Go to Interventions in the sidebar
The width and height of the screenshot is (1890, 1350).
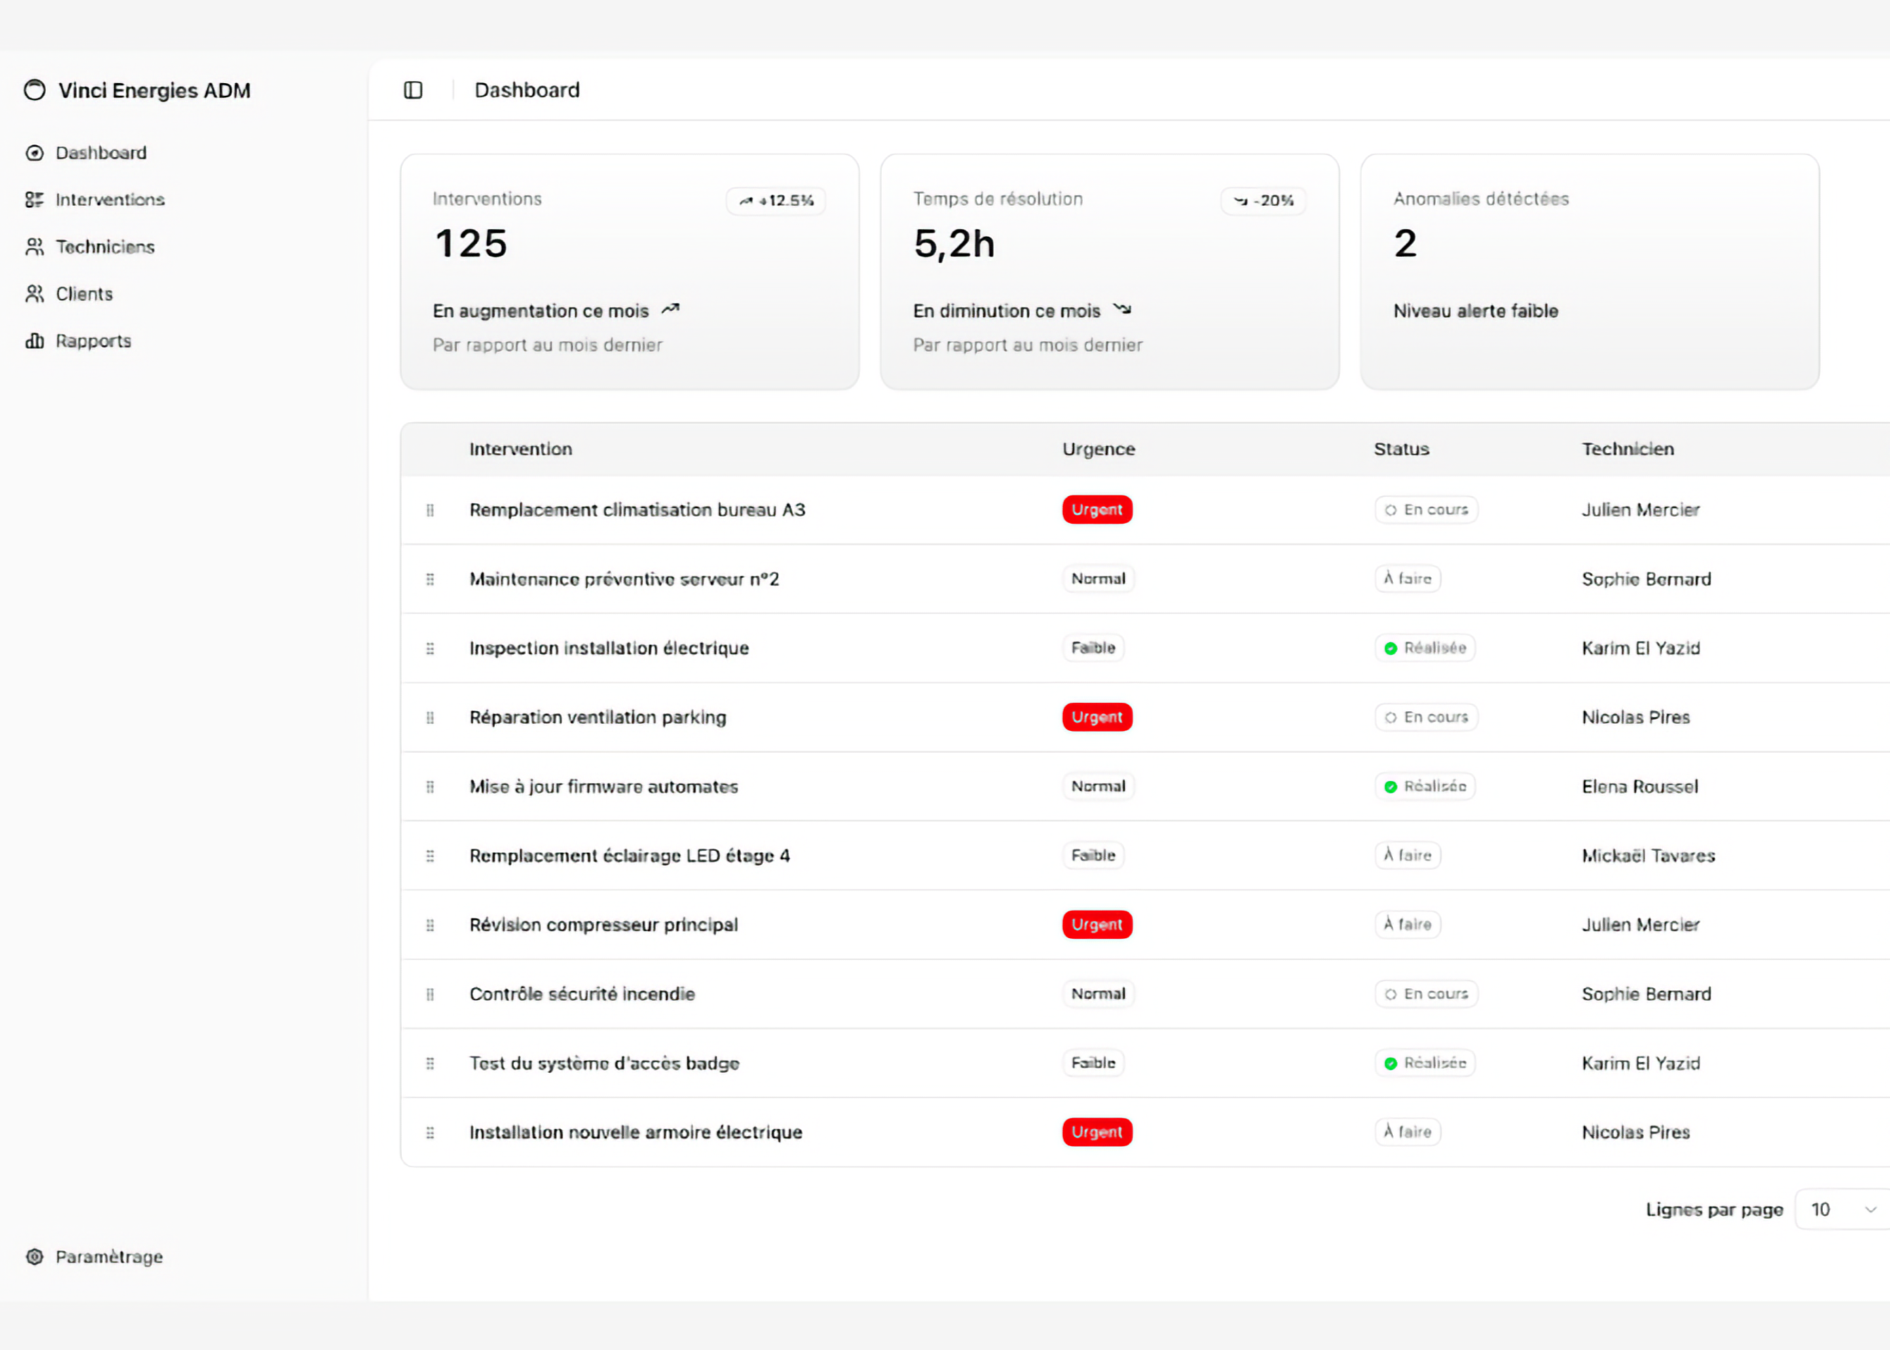click(109, 200)
